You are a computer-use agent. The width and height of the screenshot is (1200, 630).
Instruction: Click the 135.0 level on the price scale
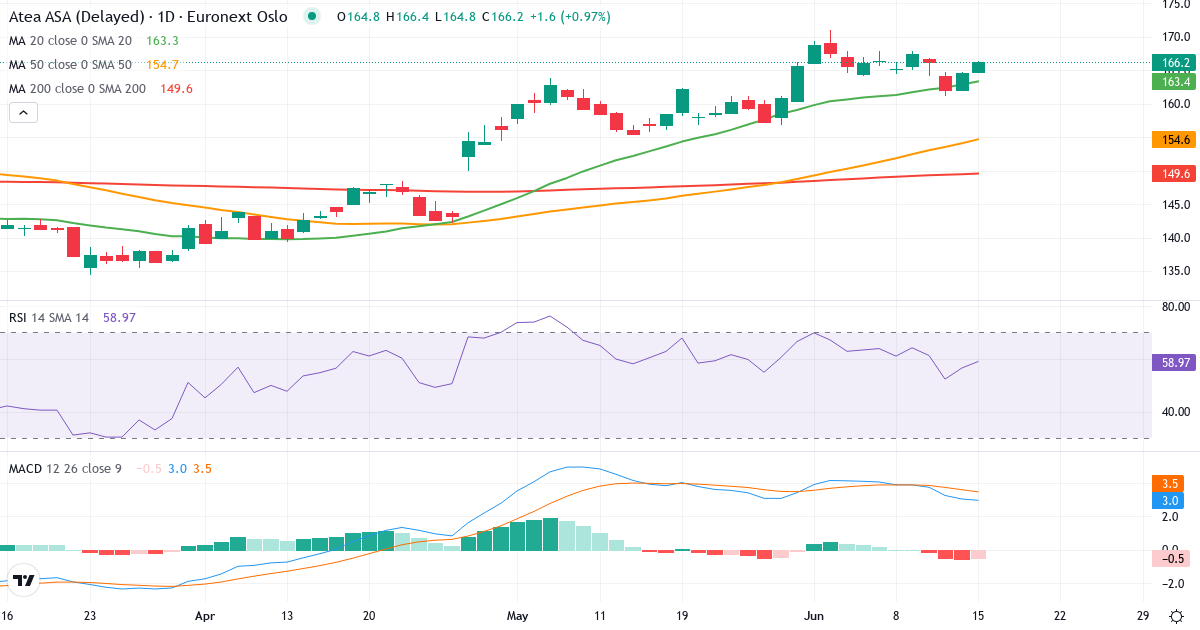pos(1176,271)
